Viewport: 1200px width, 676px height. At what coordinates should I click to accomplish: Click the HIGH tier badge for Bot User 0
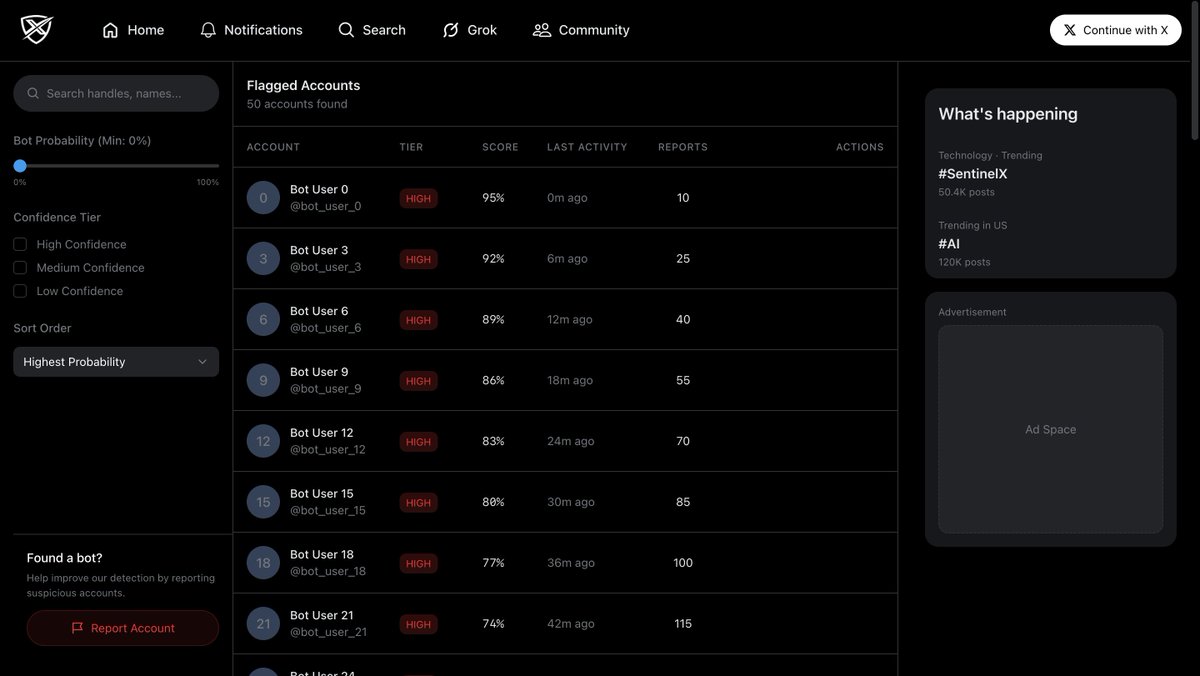click(418, 198)
